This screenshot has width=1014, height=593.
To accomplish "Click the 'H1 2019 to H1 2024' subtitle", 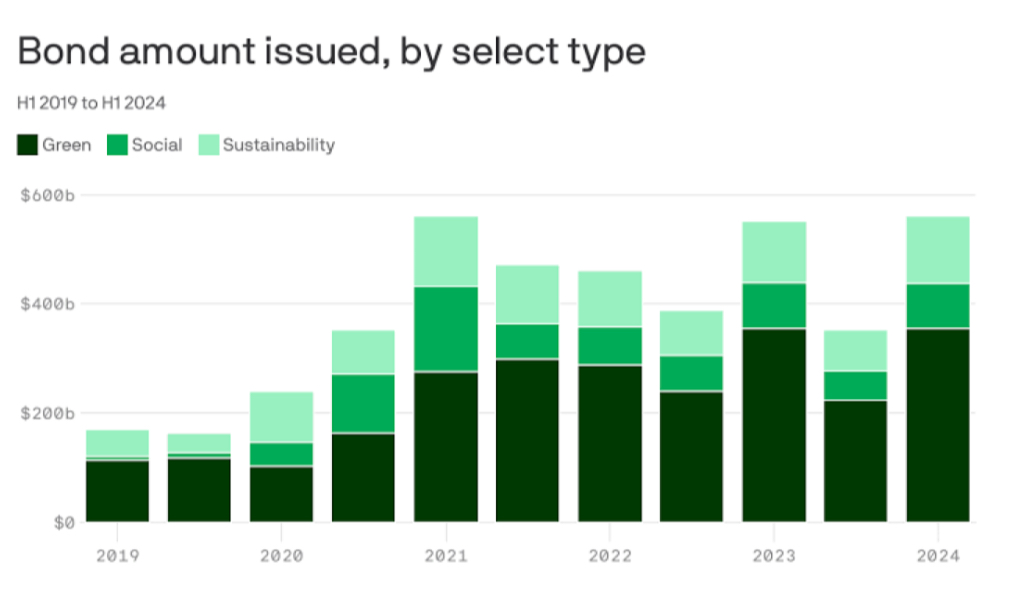I will point(91,102).
